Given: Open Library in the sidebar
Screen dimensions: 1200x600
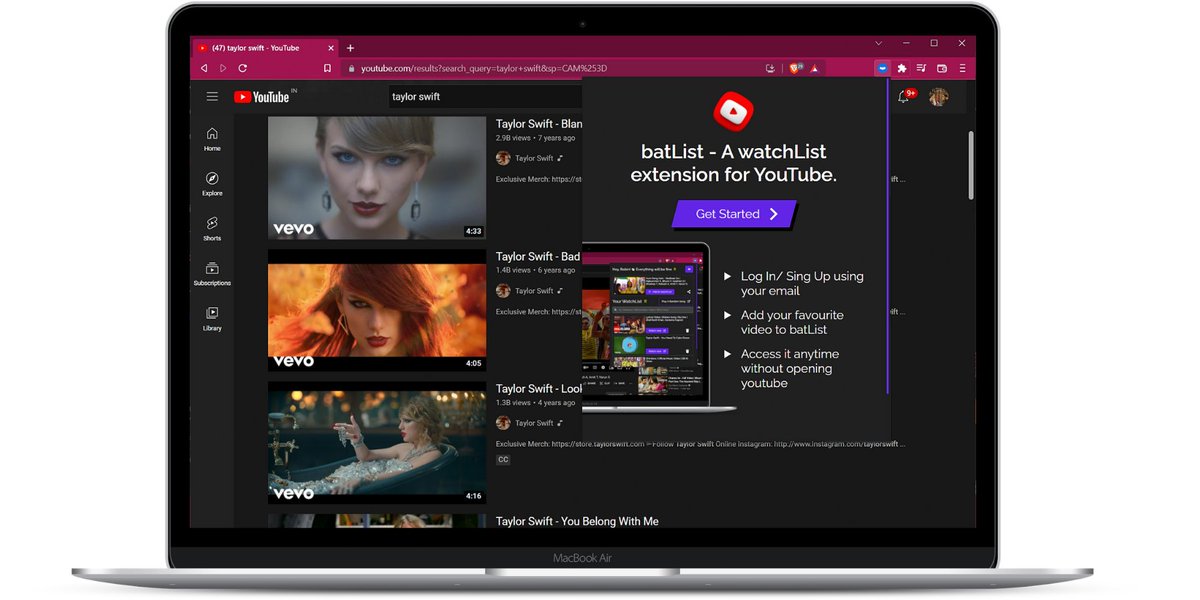Looking at the screenshot, I should pos(212,319).
